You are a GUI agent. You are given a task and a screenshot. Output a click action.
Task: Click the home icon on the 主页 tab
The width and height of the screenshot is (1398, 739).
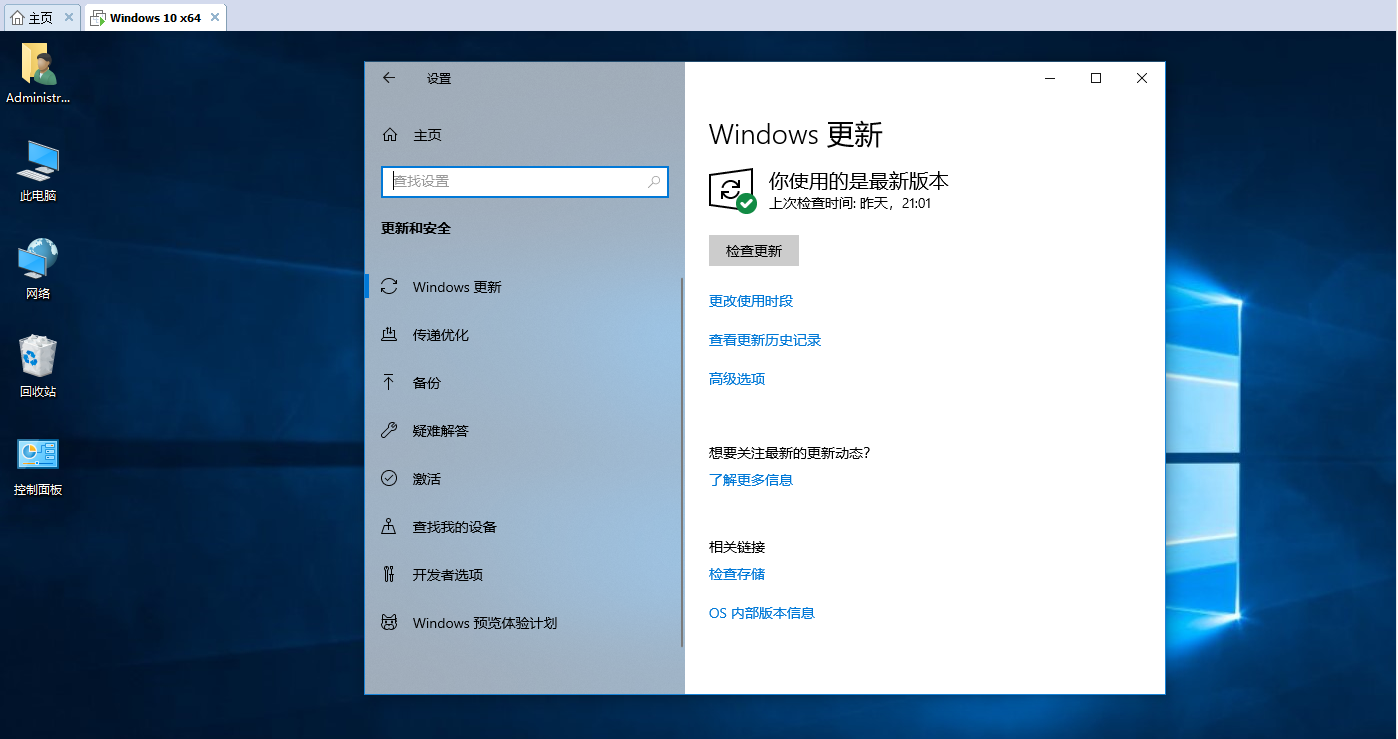coord(17,17)
